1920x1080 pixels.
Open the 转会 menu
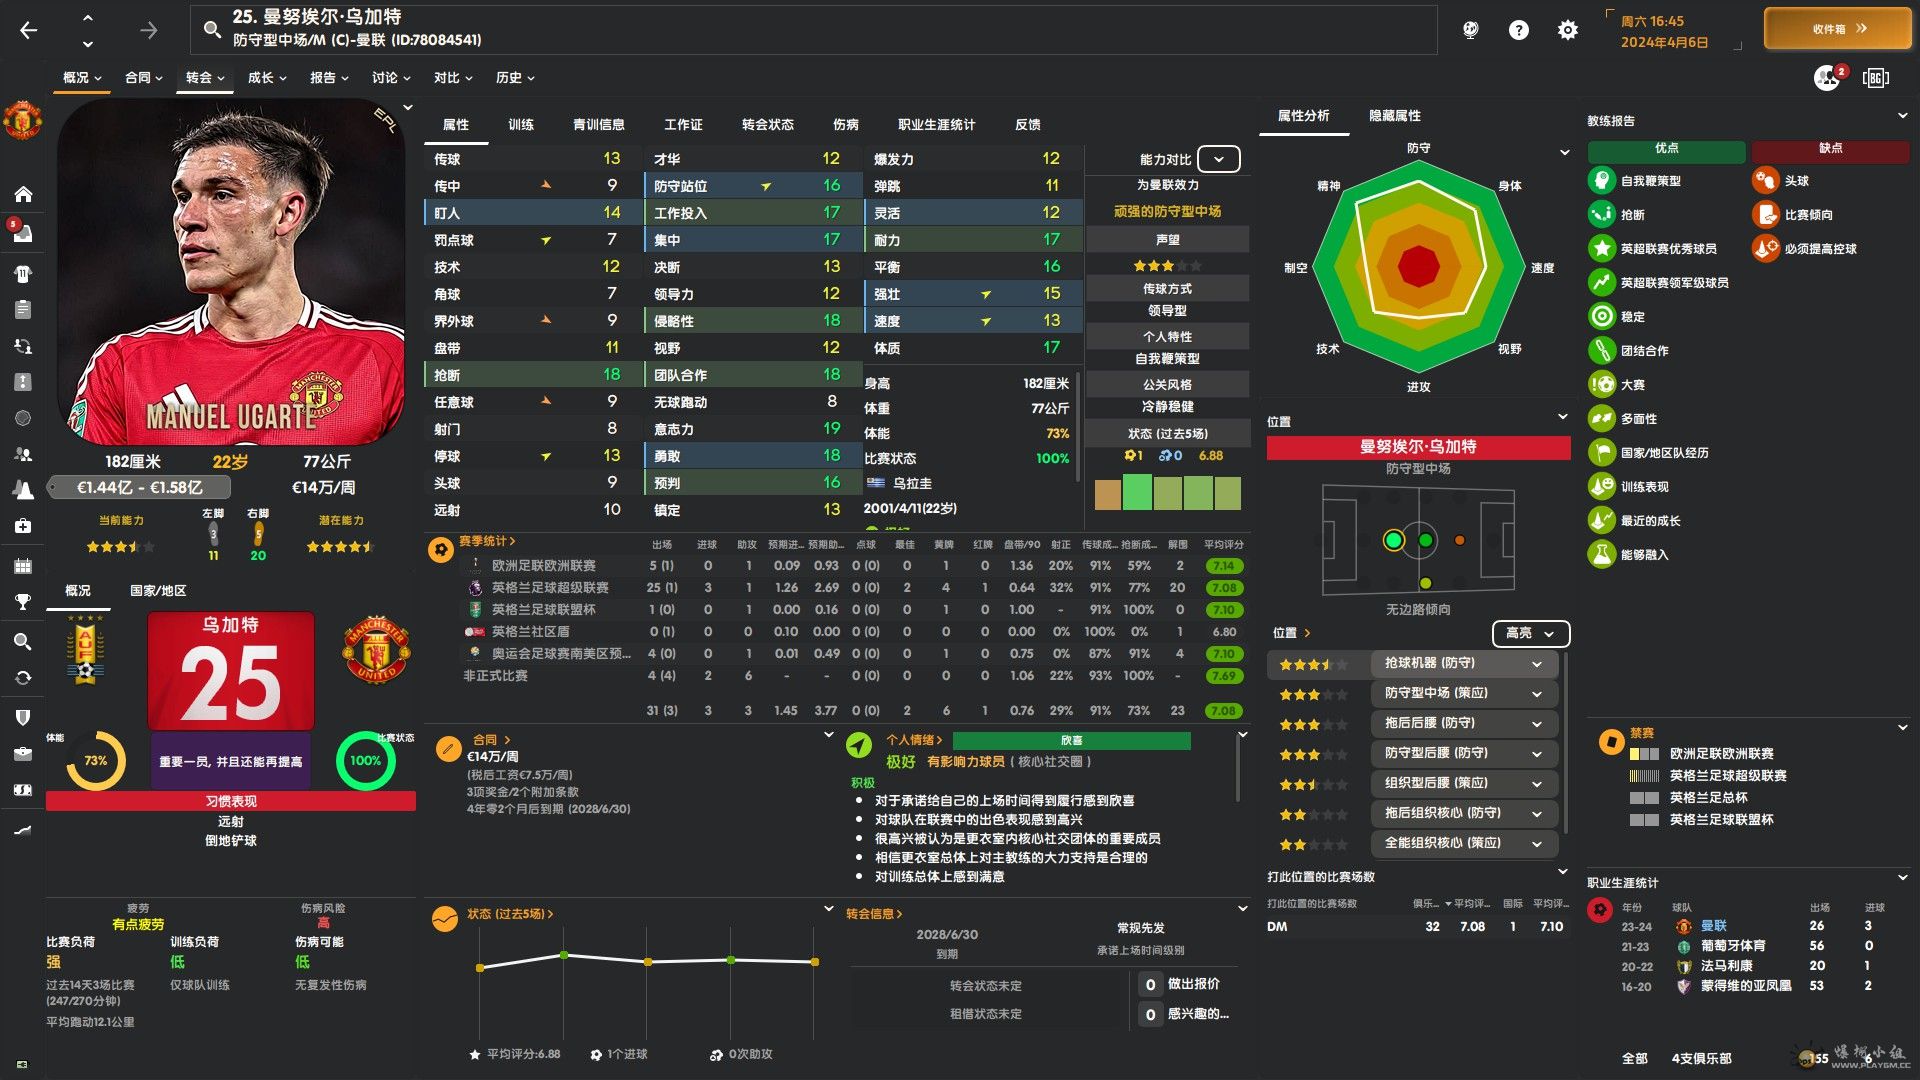point(204,78)
